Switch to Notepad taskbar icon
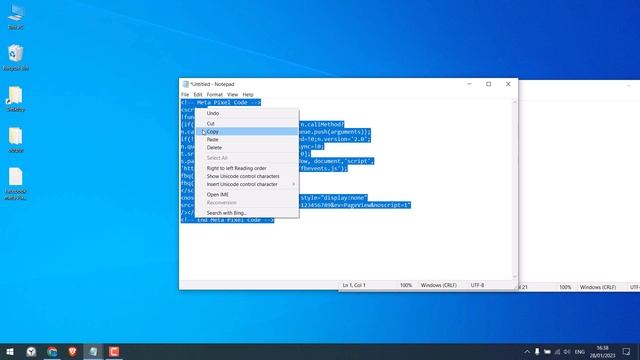This screenshot has width=640, height=360. coord(93,351)
